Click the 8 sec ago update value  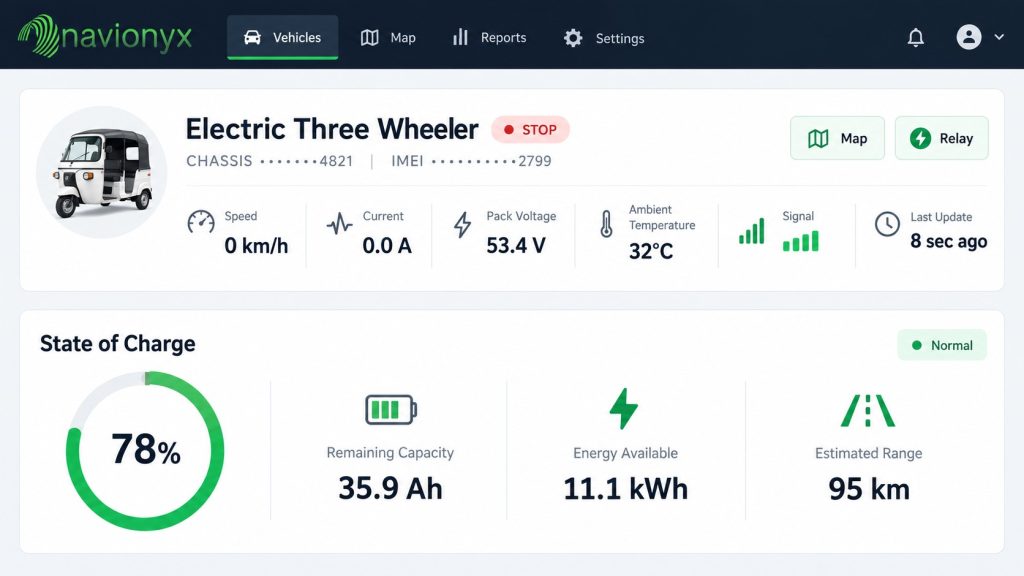(x=948, y=241)
